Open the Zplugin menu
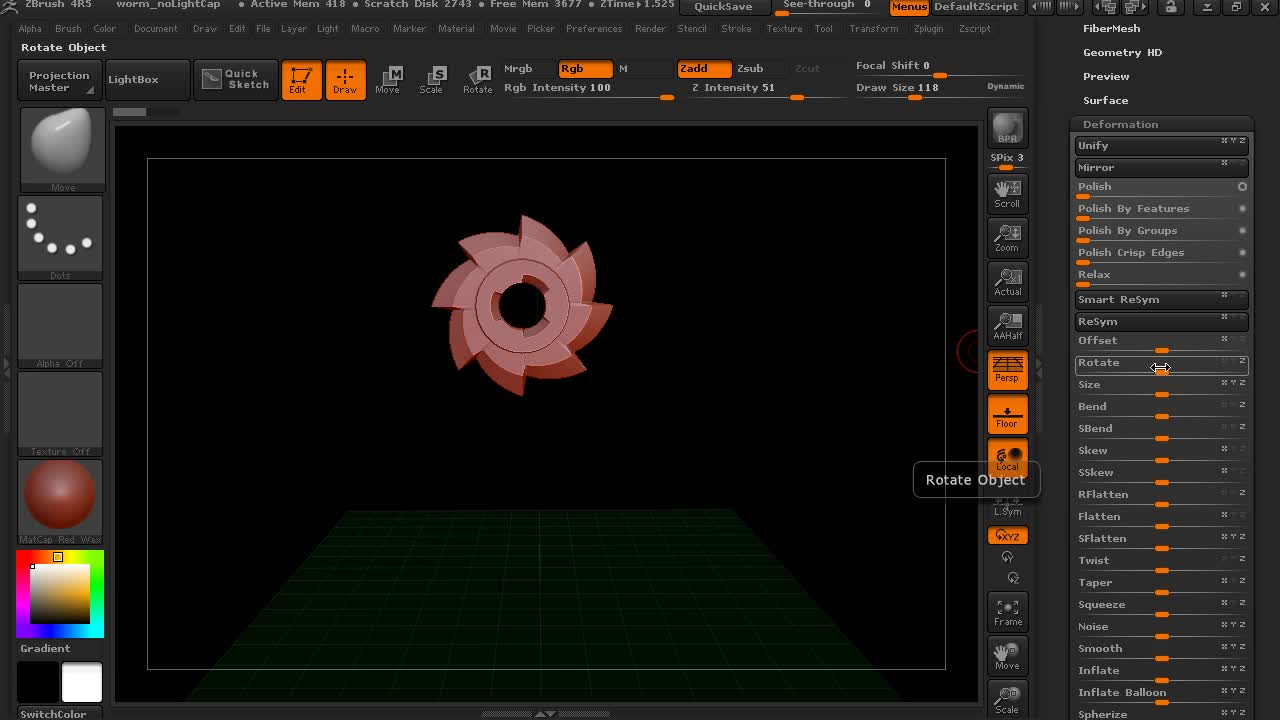Screen dimensions: 1280x720 [928, 28]
